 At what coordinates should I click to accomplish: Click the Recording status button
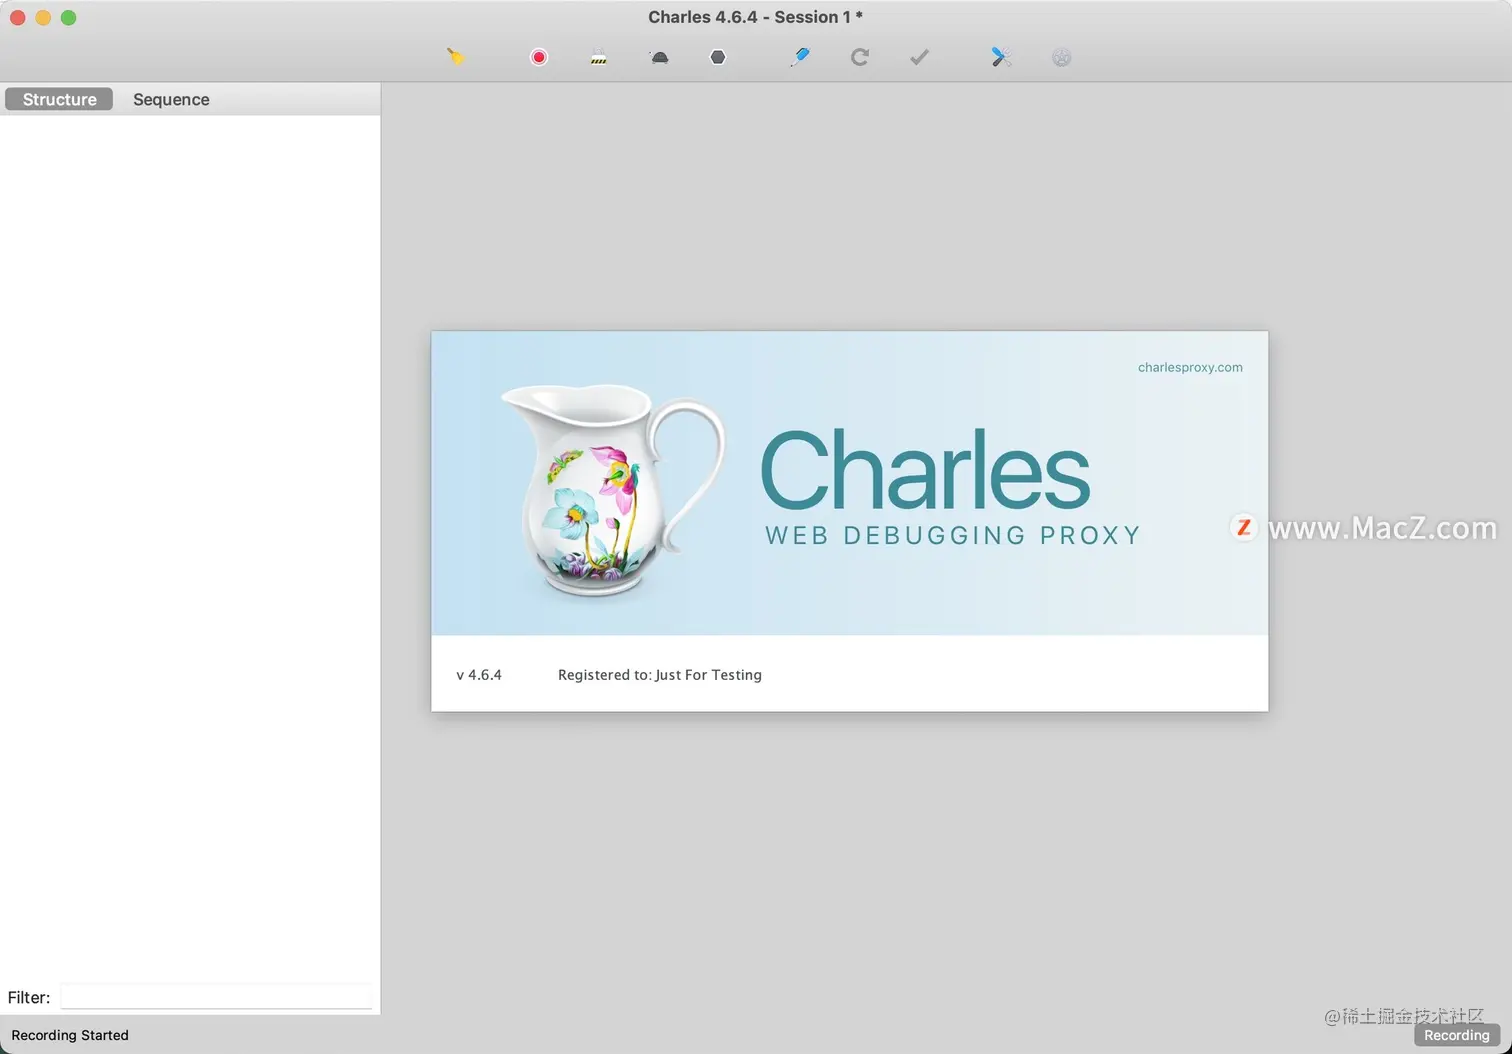[x=1457, y=1035]
